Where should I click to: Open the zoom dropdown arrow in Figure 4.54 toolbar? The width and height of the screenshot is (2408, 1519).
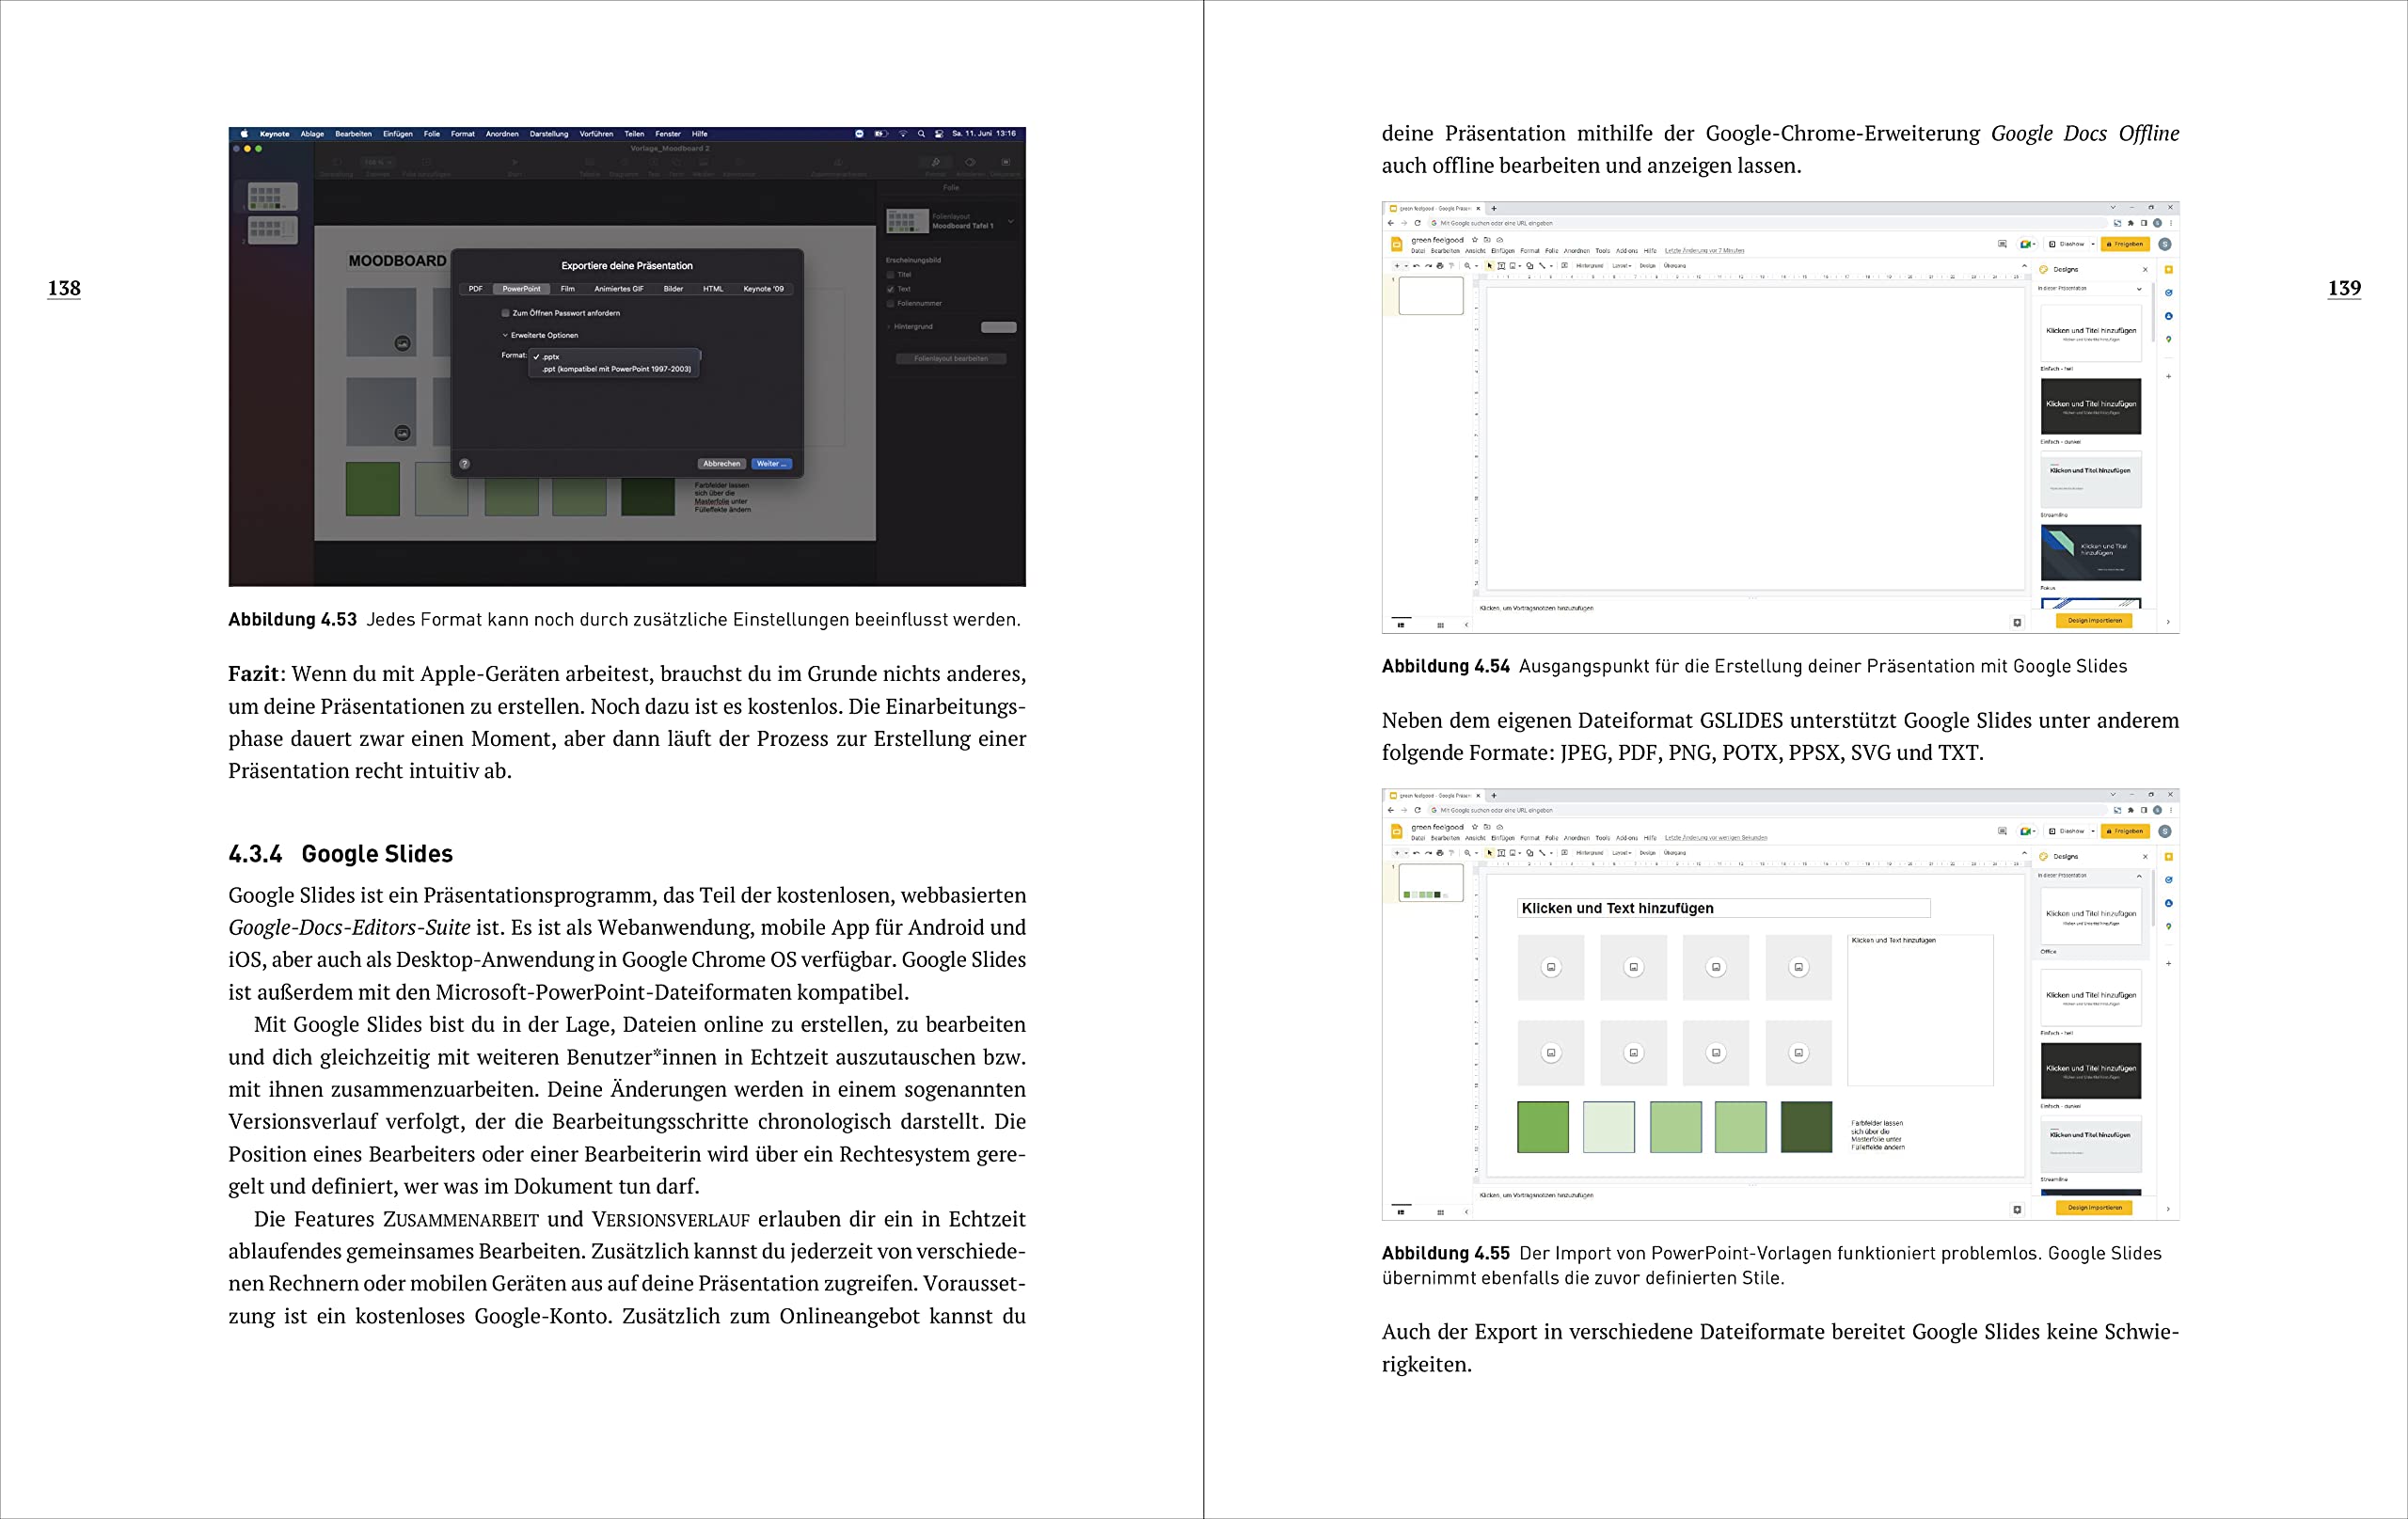1476,266
